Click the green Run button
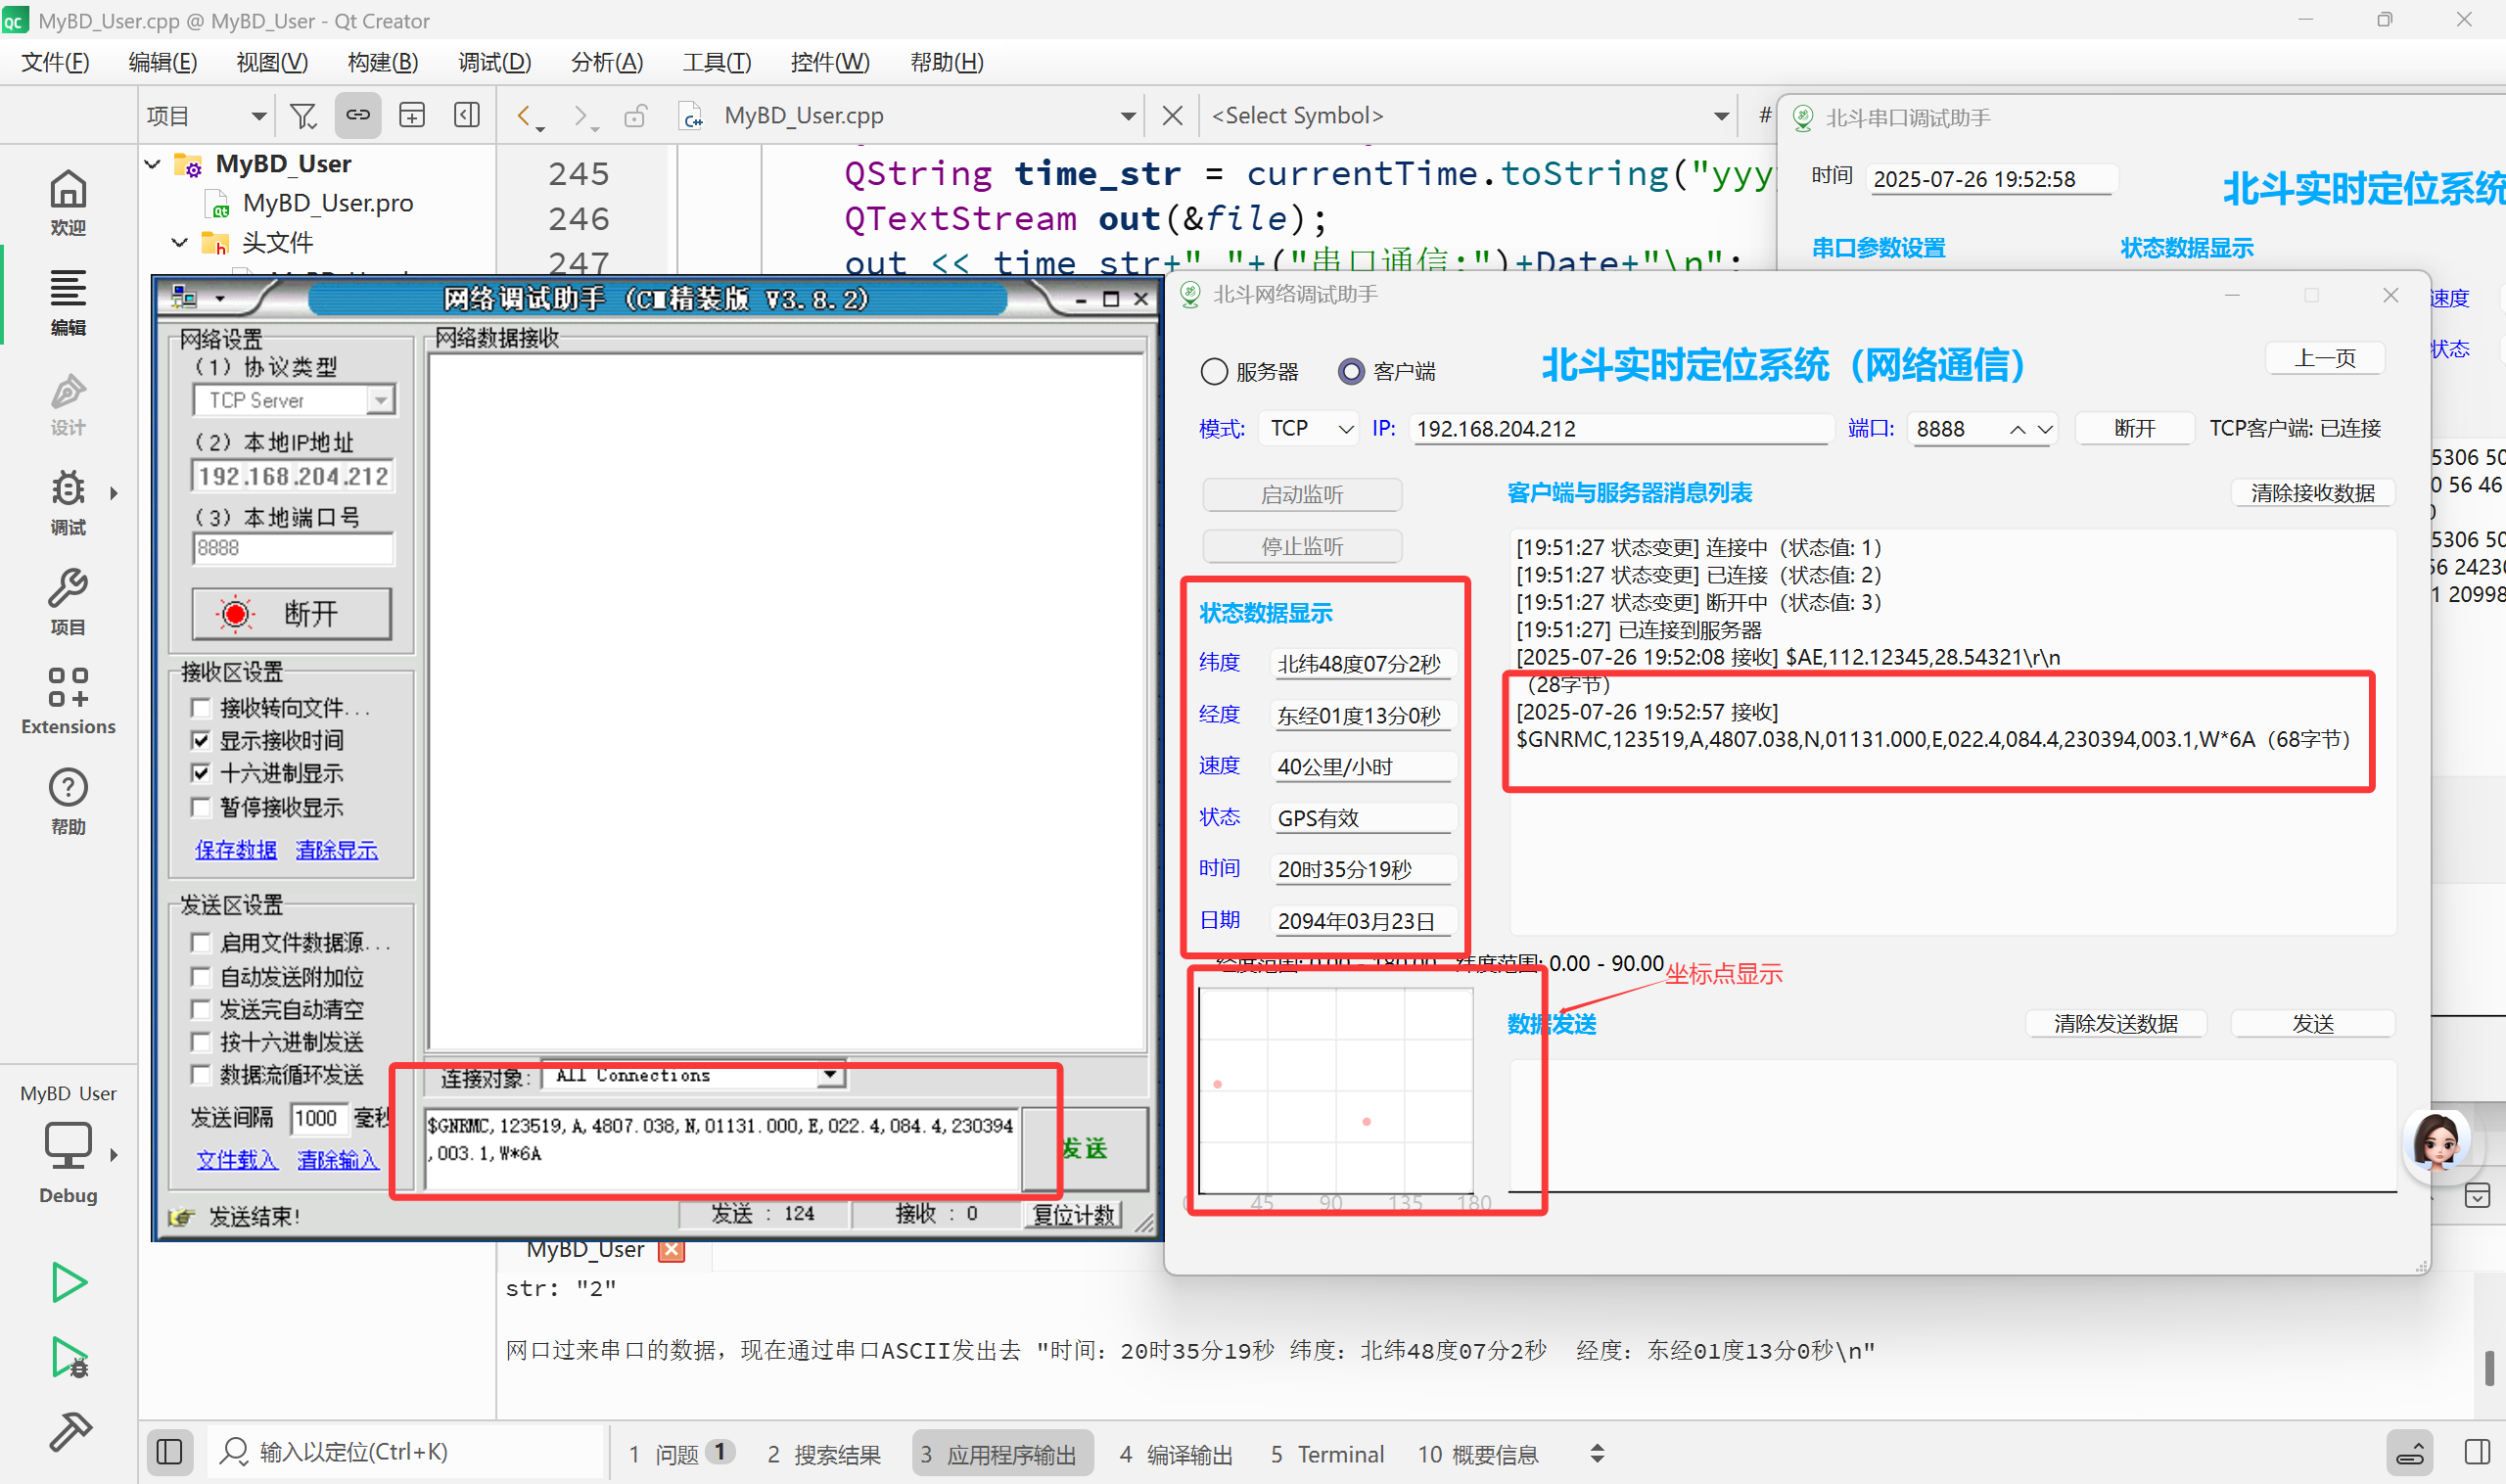Viewport: 2506px width, 1484px height. coord(68,1282)
